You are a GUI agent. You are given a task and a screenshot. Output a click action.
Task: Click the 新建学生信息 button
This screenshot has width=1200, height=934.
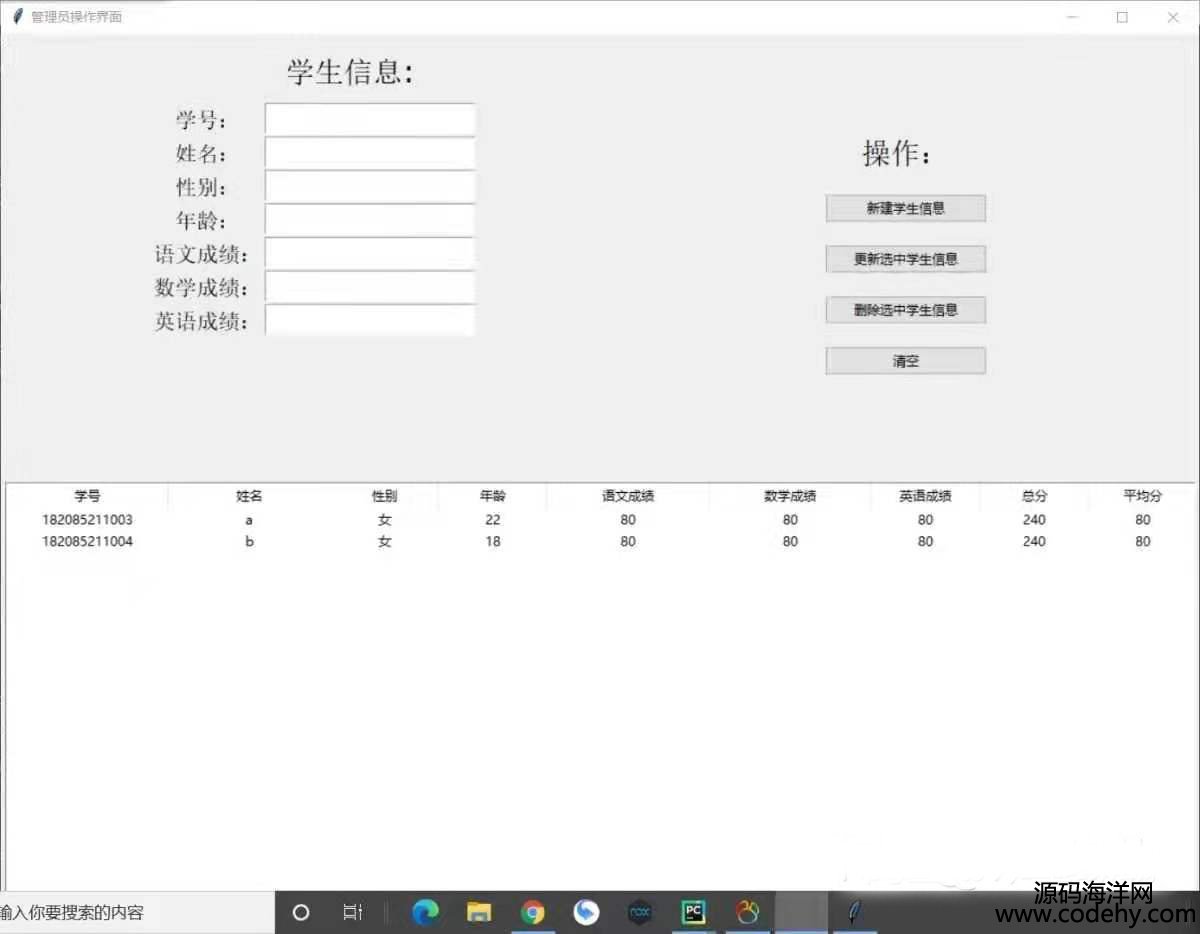(x=905, y=208)
